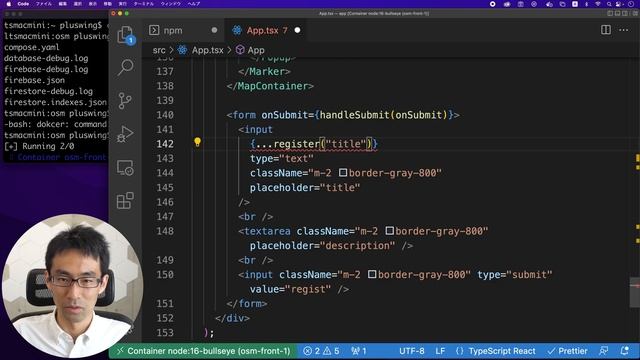Open the ウィンドウ (Window) menu
Screen dimensions: 640x360
(x=171, y=4)
